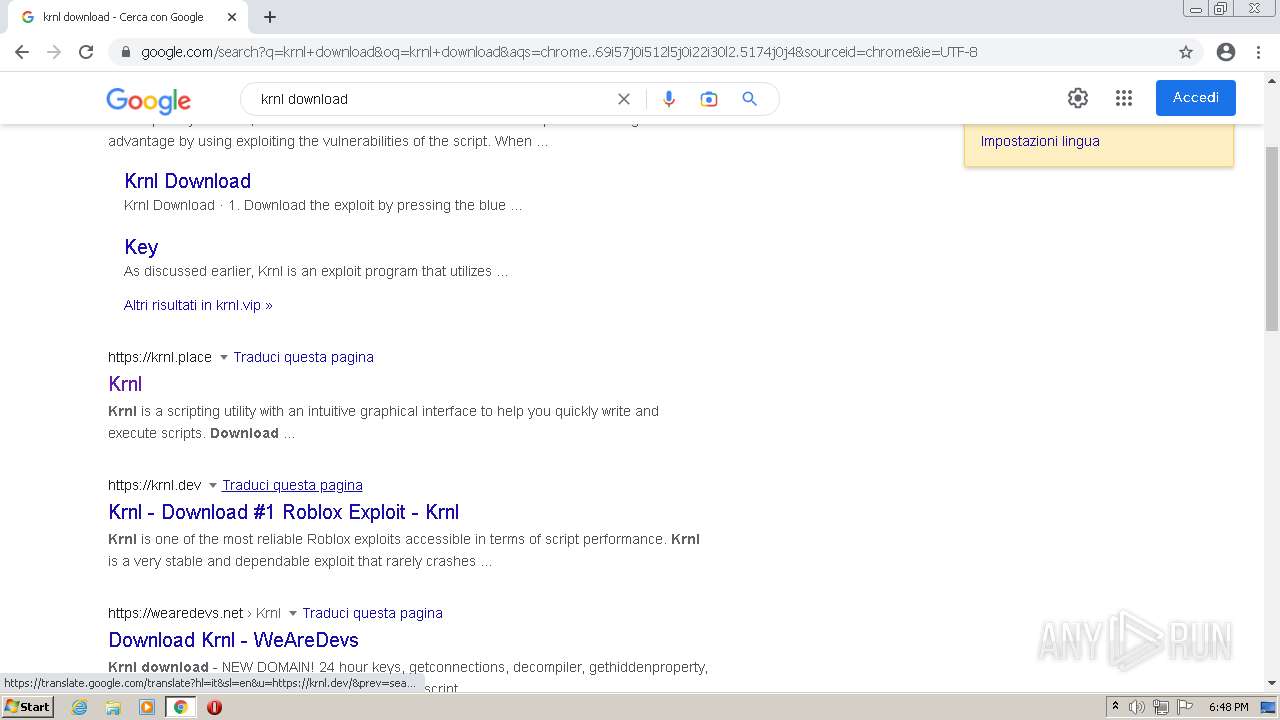Viewport: 1280px width, 720px height.
Task: Open the volume control in system tray
Action: point(1137,707)
